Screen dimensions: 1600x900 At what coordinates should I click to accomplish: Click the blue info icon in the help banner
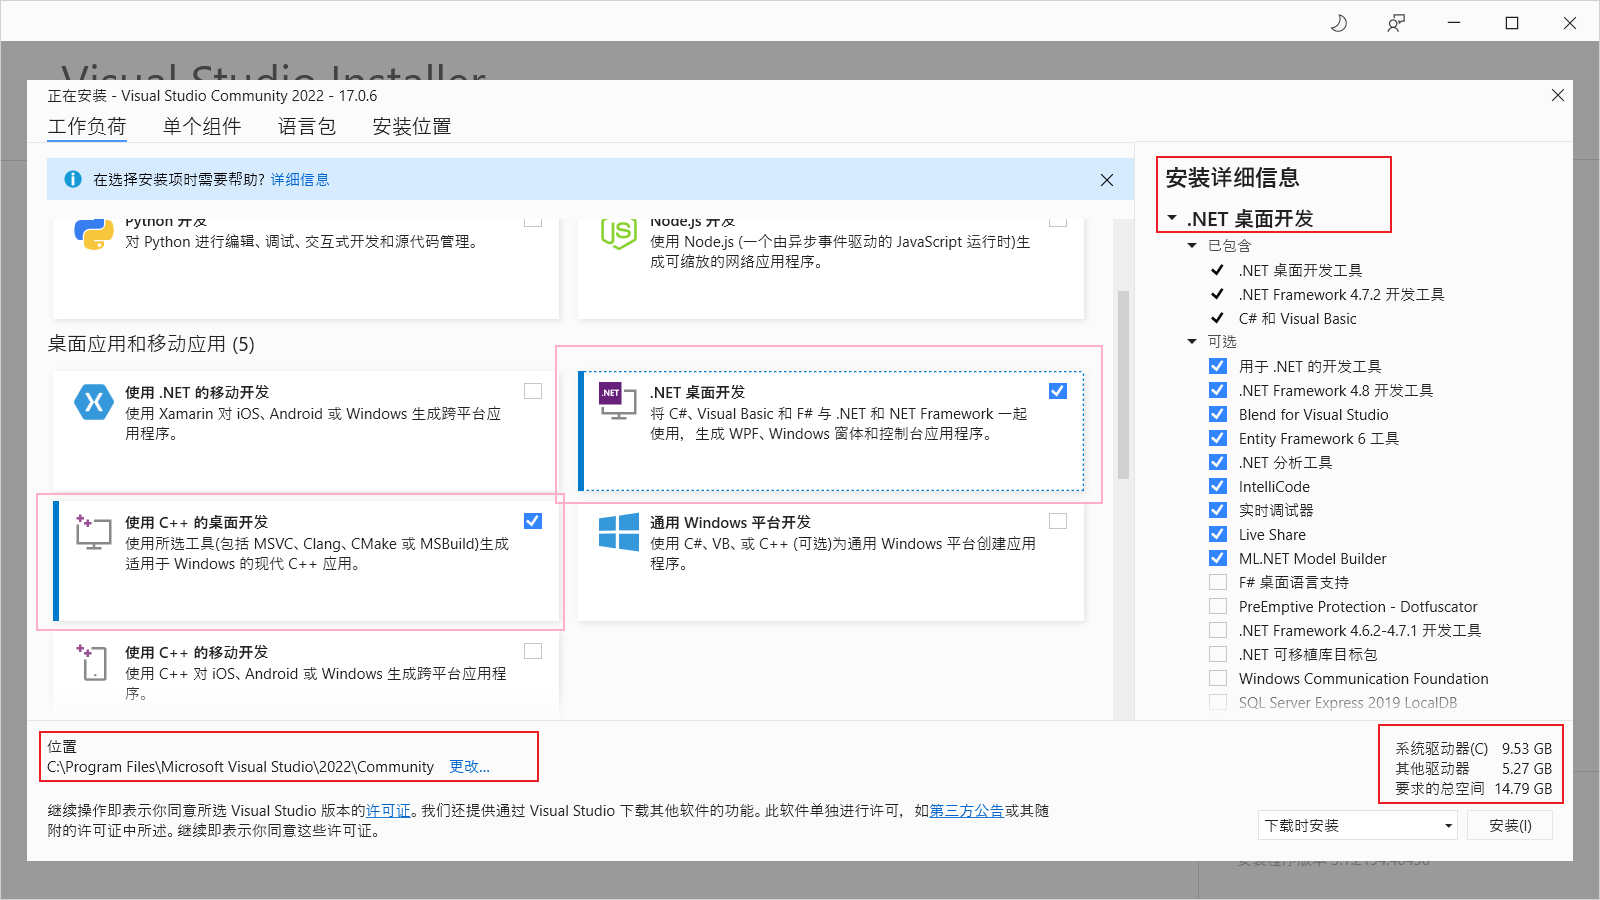pyautogui.click(x=73, y=179)
